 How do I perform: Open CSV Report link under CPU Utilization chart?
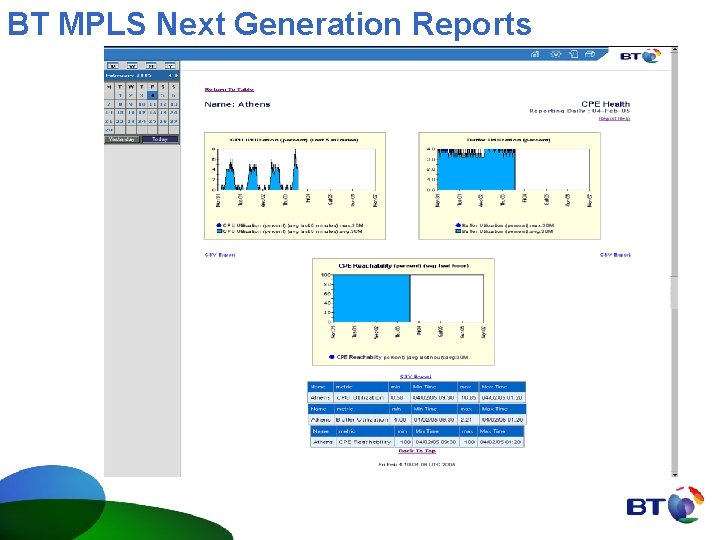(x=220, y=255)
